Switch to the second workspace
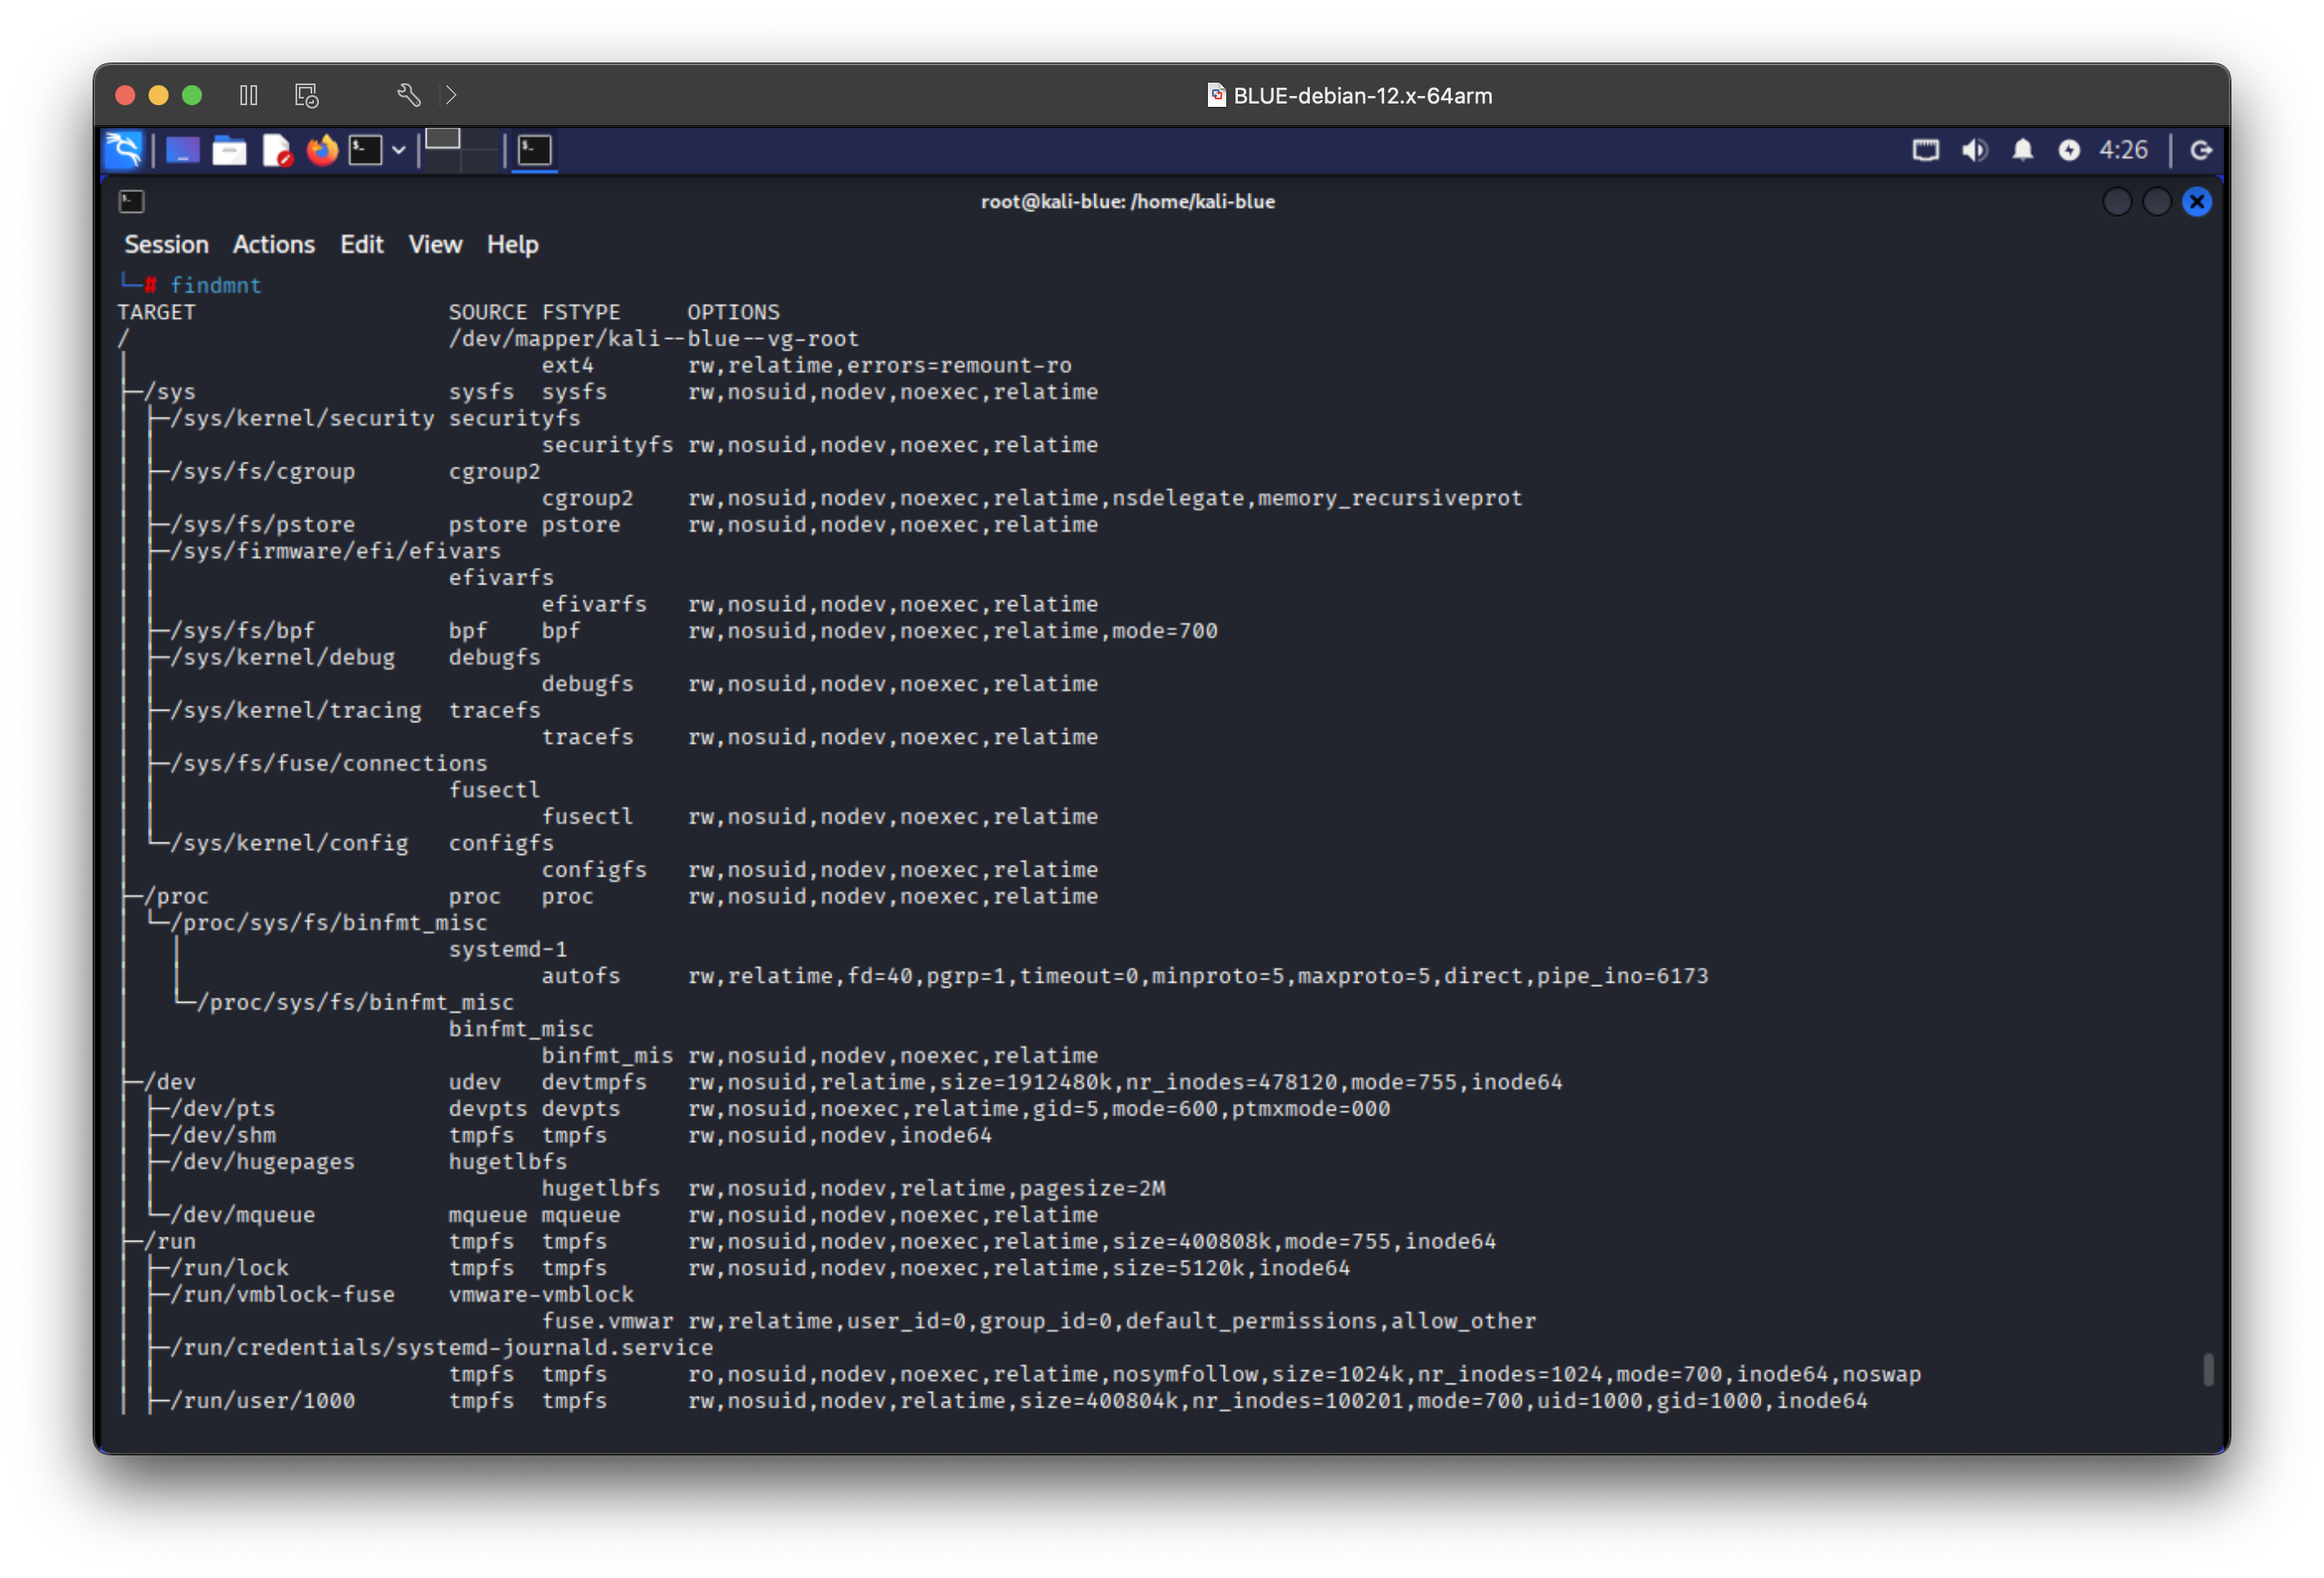Screen dimensions: 2324x1578 pos(479,140)
